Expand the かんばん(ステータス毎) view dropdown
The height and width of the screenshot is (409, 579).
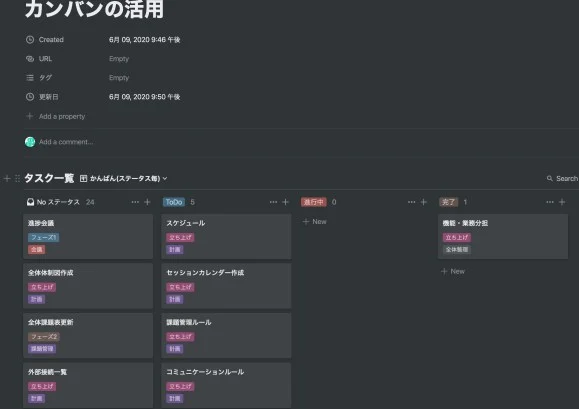[124, 179]
